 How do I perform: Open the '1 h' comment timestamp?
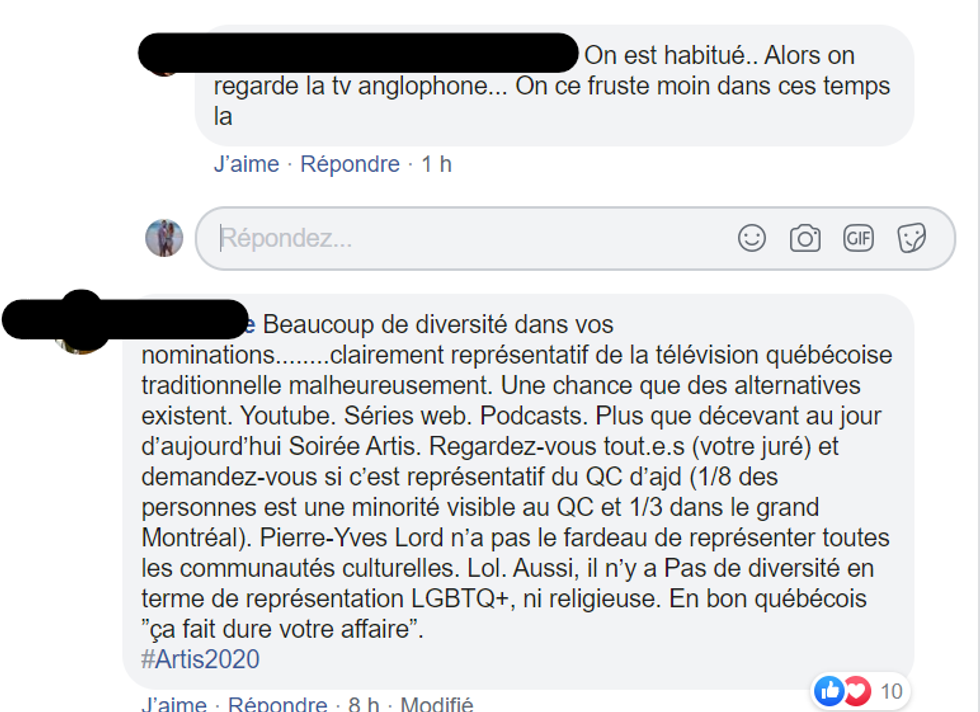pos(436,164)
